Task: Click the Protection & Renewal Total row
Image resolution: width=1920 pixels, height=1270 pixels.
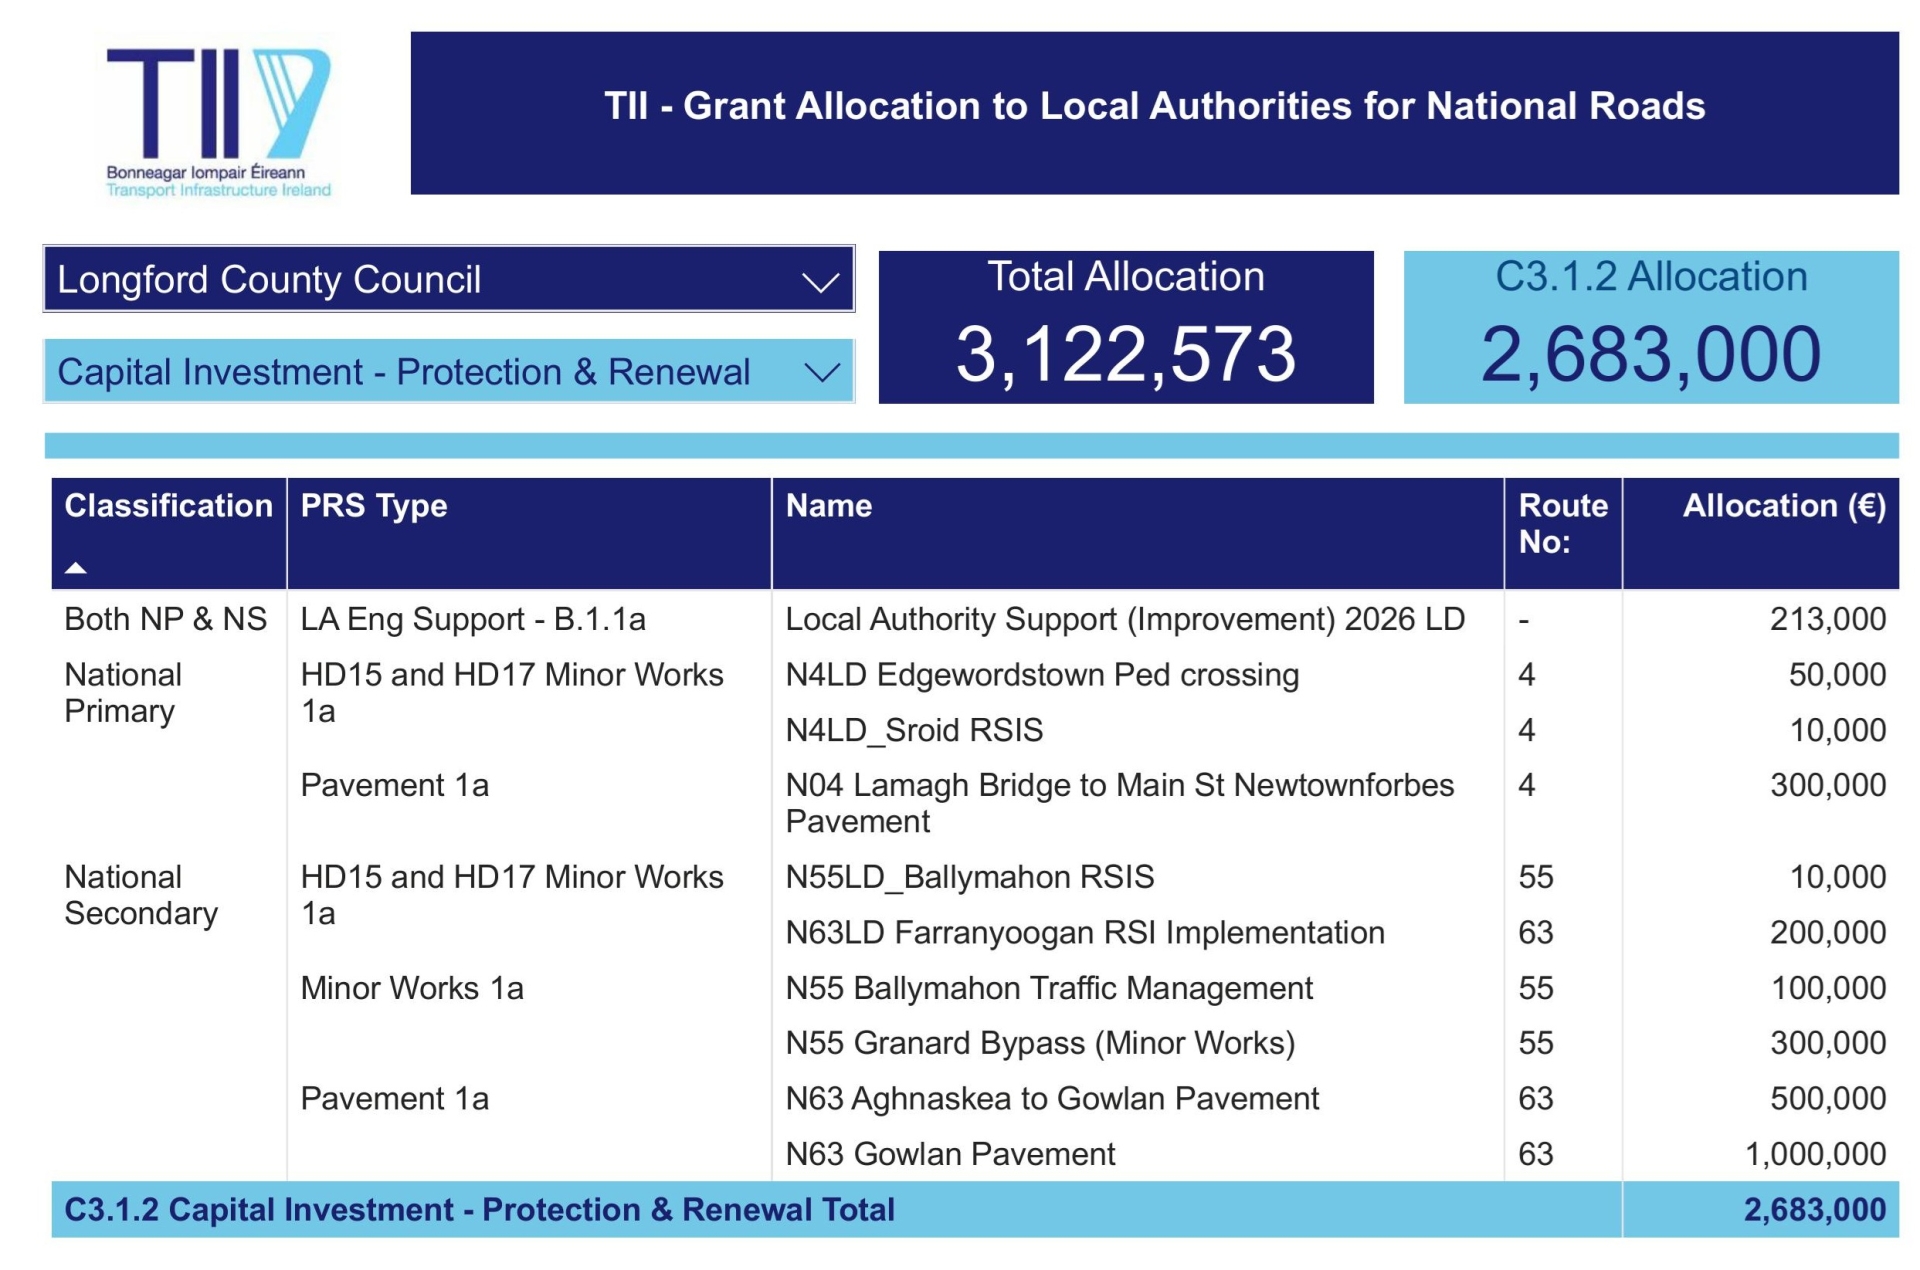Action: (x=480, y=1210)
